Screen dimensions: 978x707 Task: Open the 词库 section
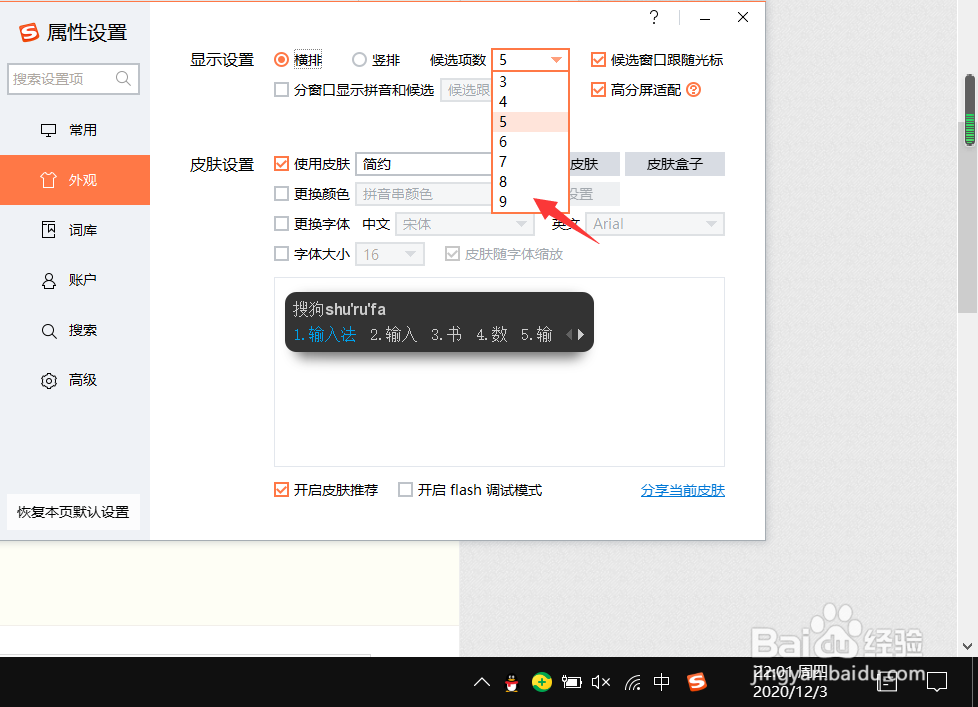coord(74,230)
